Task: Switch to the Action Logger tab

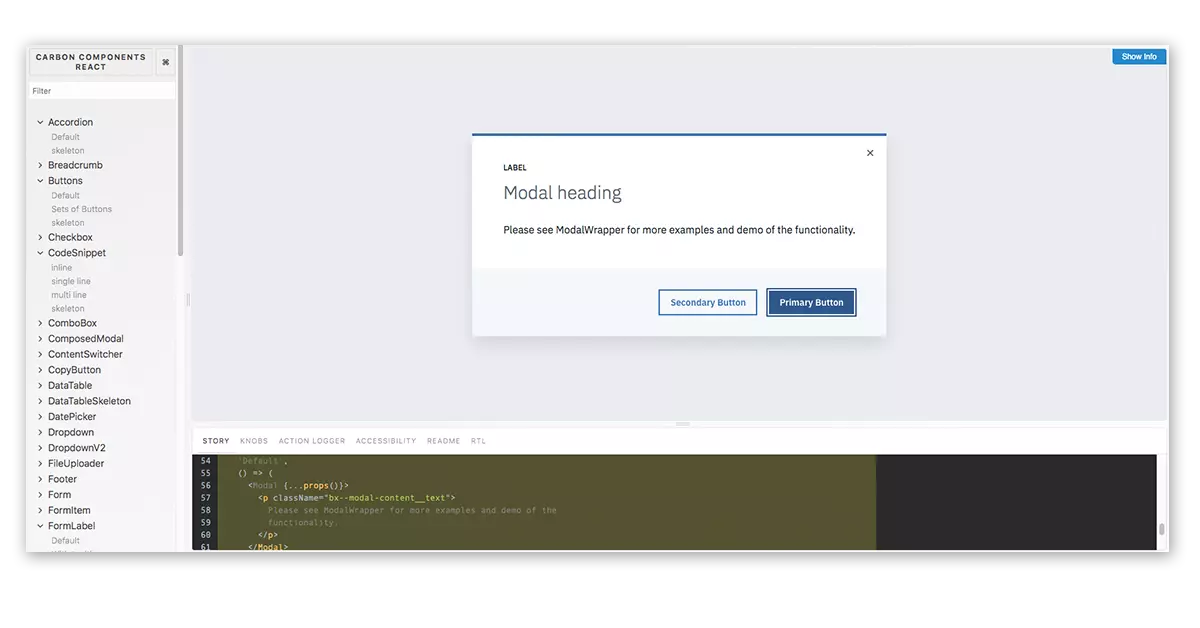Action: [x=312, y=441]
